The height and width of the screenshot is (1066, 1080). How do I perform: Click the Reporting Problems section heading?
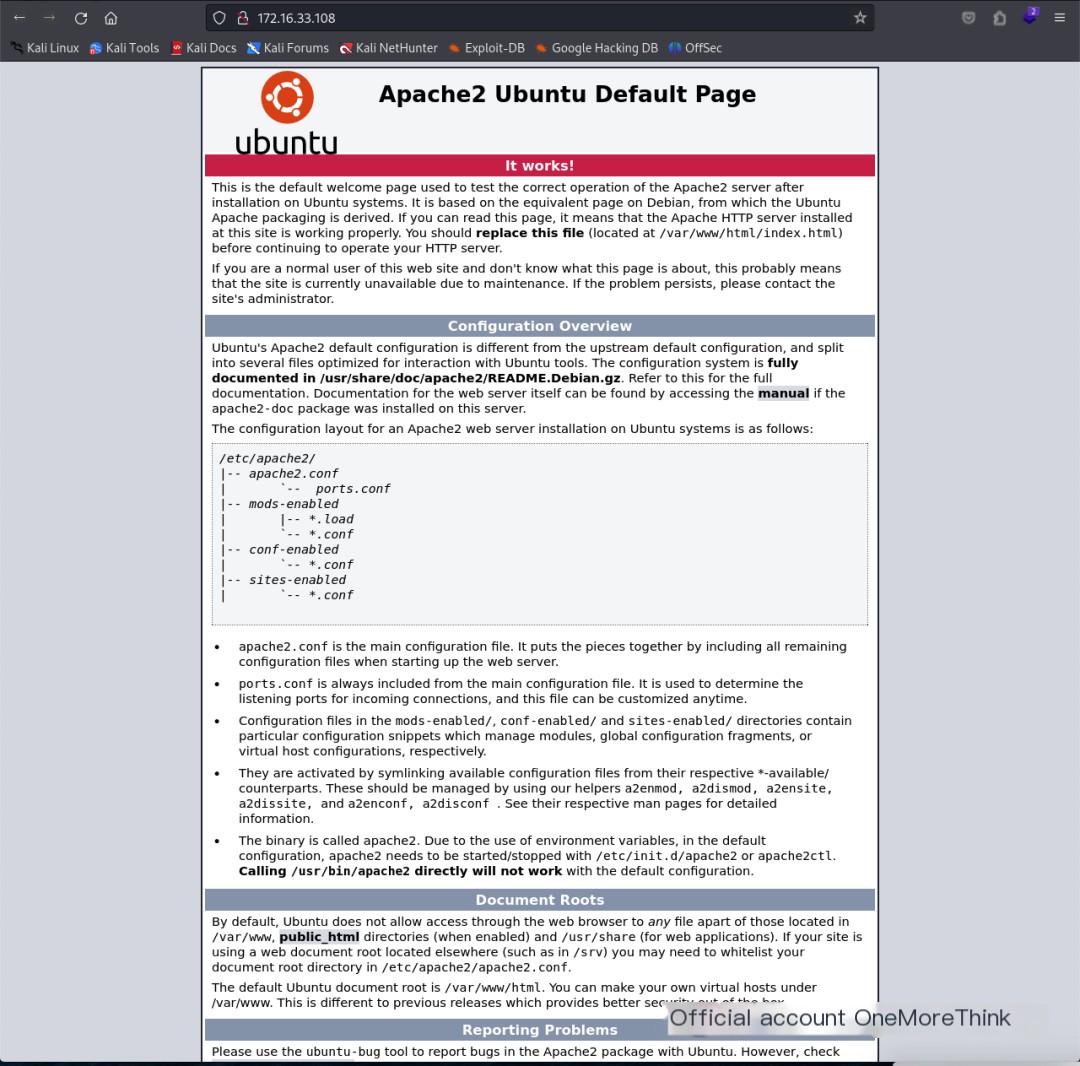click(539, 1030)
